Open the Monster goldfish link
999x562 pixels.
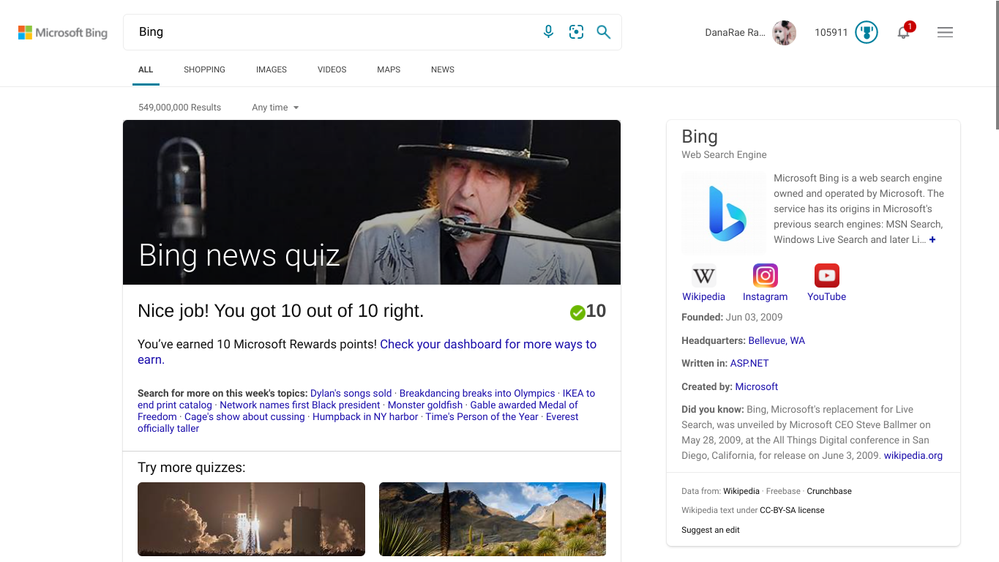pos(425,405)
